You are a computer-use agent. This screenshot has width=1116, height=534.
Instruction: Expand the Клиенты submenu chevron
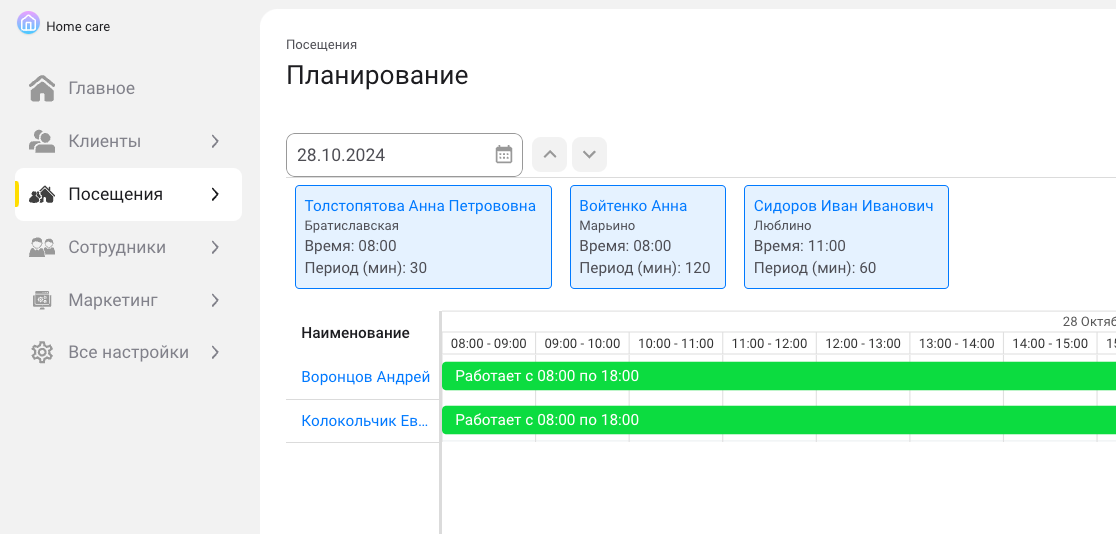coord(215,141)
